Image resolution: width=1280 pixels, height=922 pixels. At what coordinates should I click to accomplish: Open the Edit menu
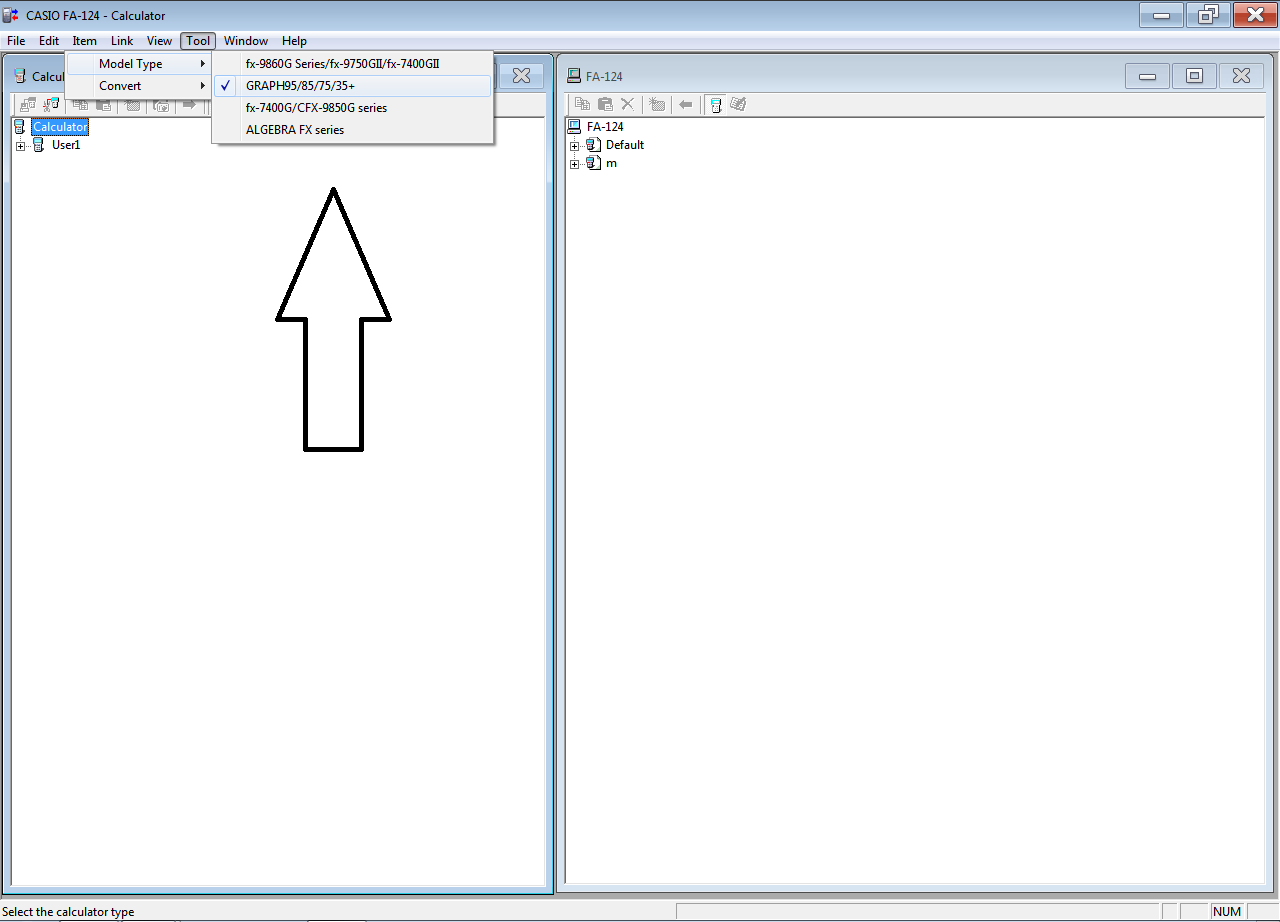click(49, 41)
